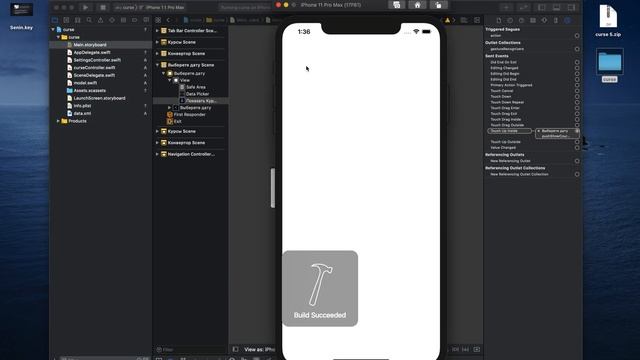Open the Breakpoint navigator icon
Screen dimensions: 640x360
click(x=135, y=20)
